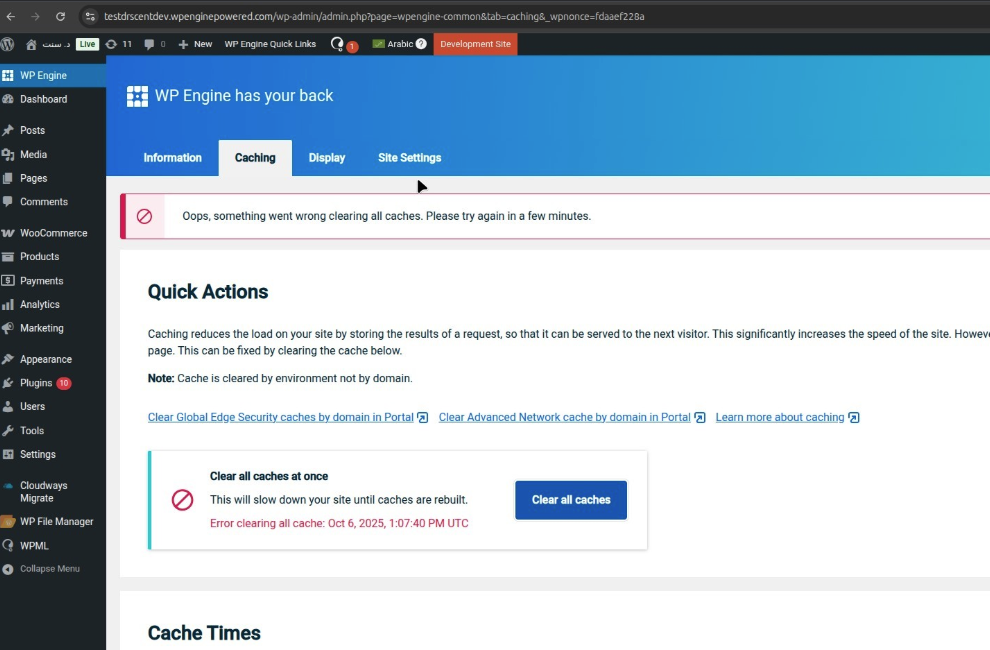Click the Cache Times heading
This screenshot has height=650, width=990.
click(x=204, y=633)
